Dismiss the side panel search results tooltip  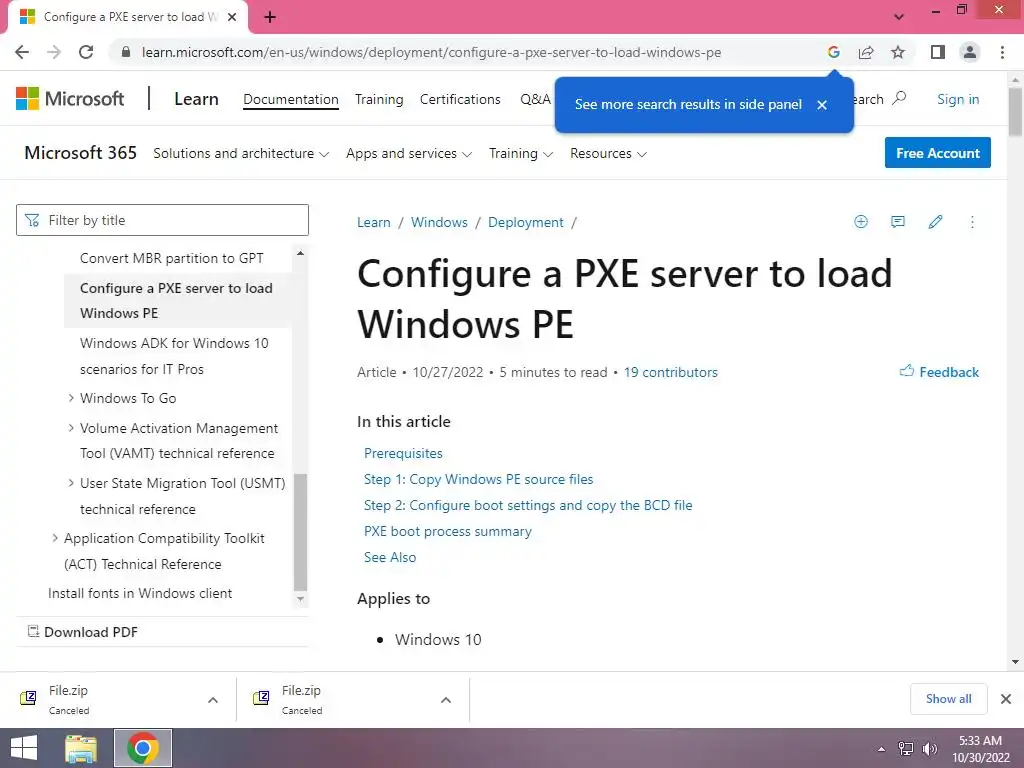[x=822, y=104]
